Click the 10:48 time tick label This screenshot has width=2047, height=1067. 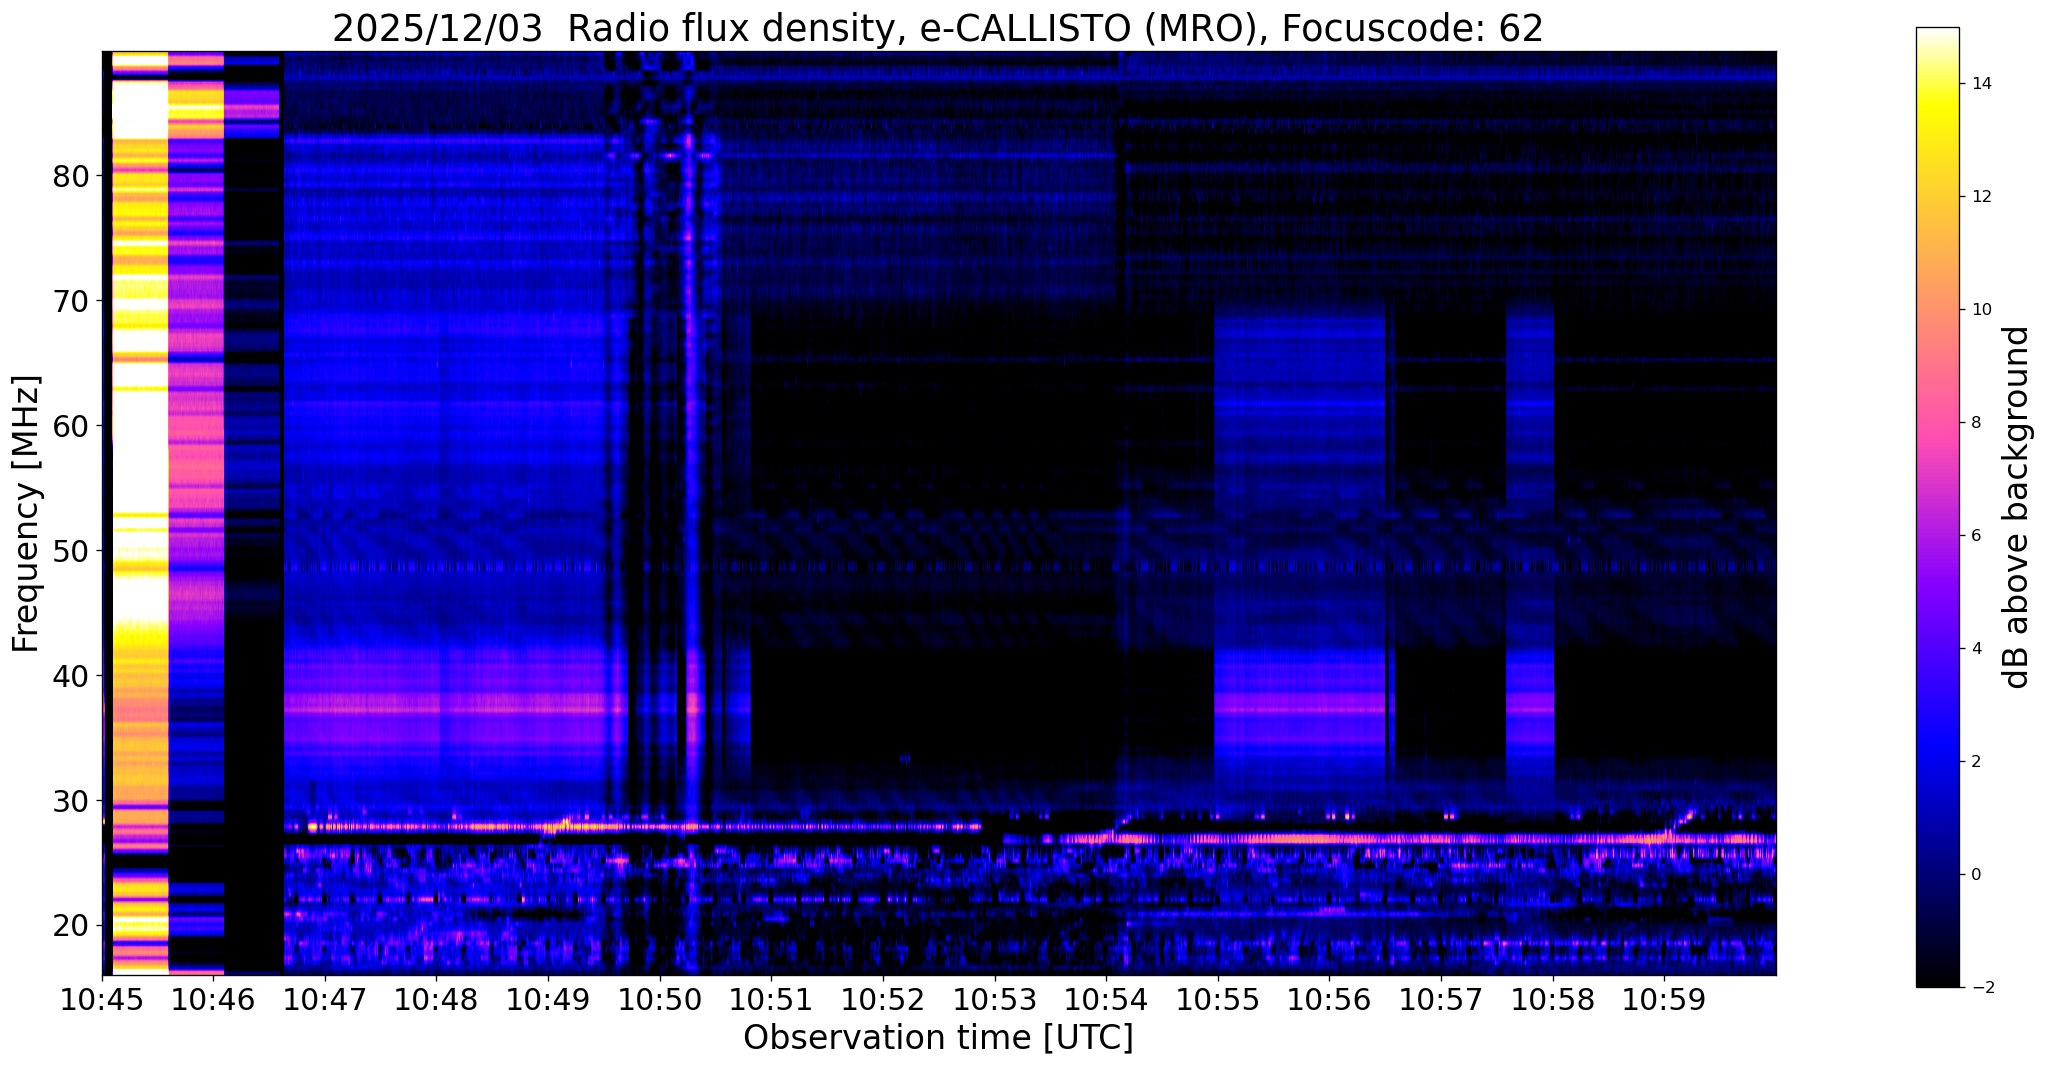437,1000
